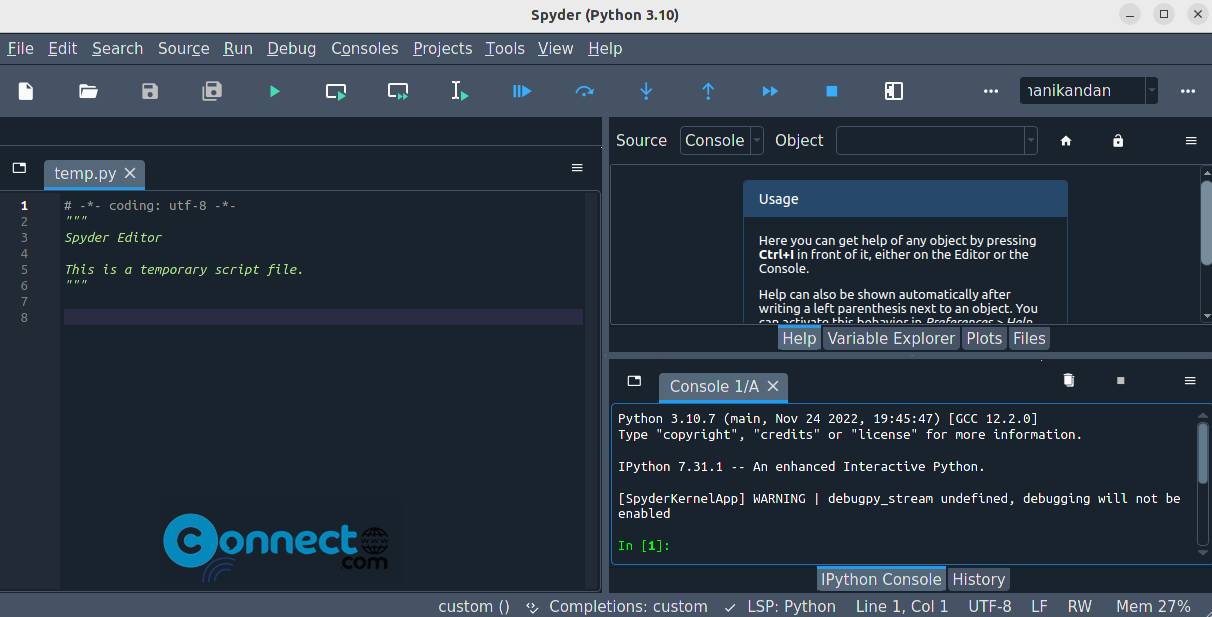Open the Debug menu

292,48
